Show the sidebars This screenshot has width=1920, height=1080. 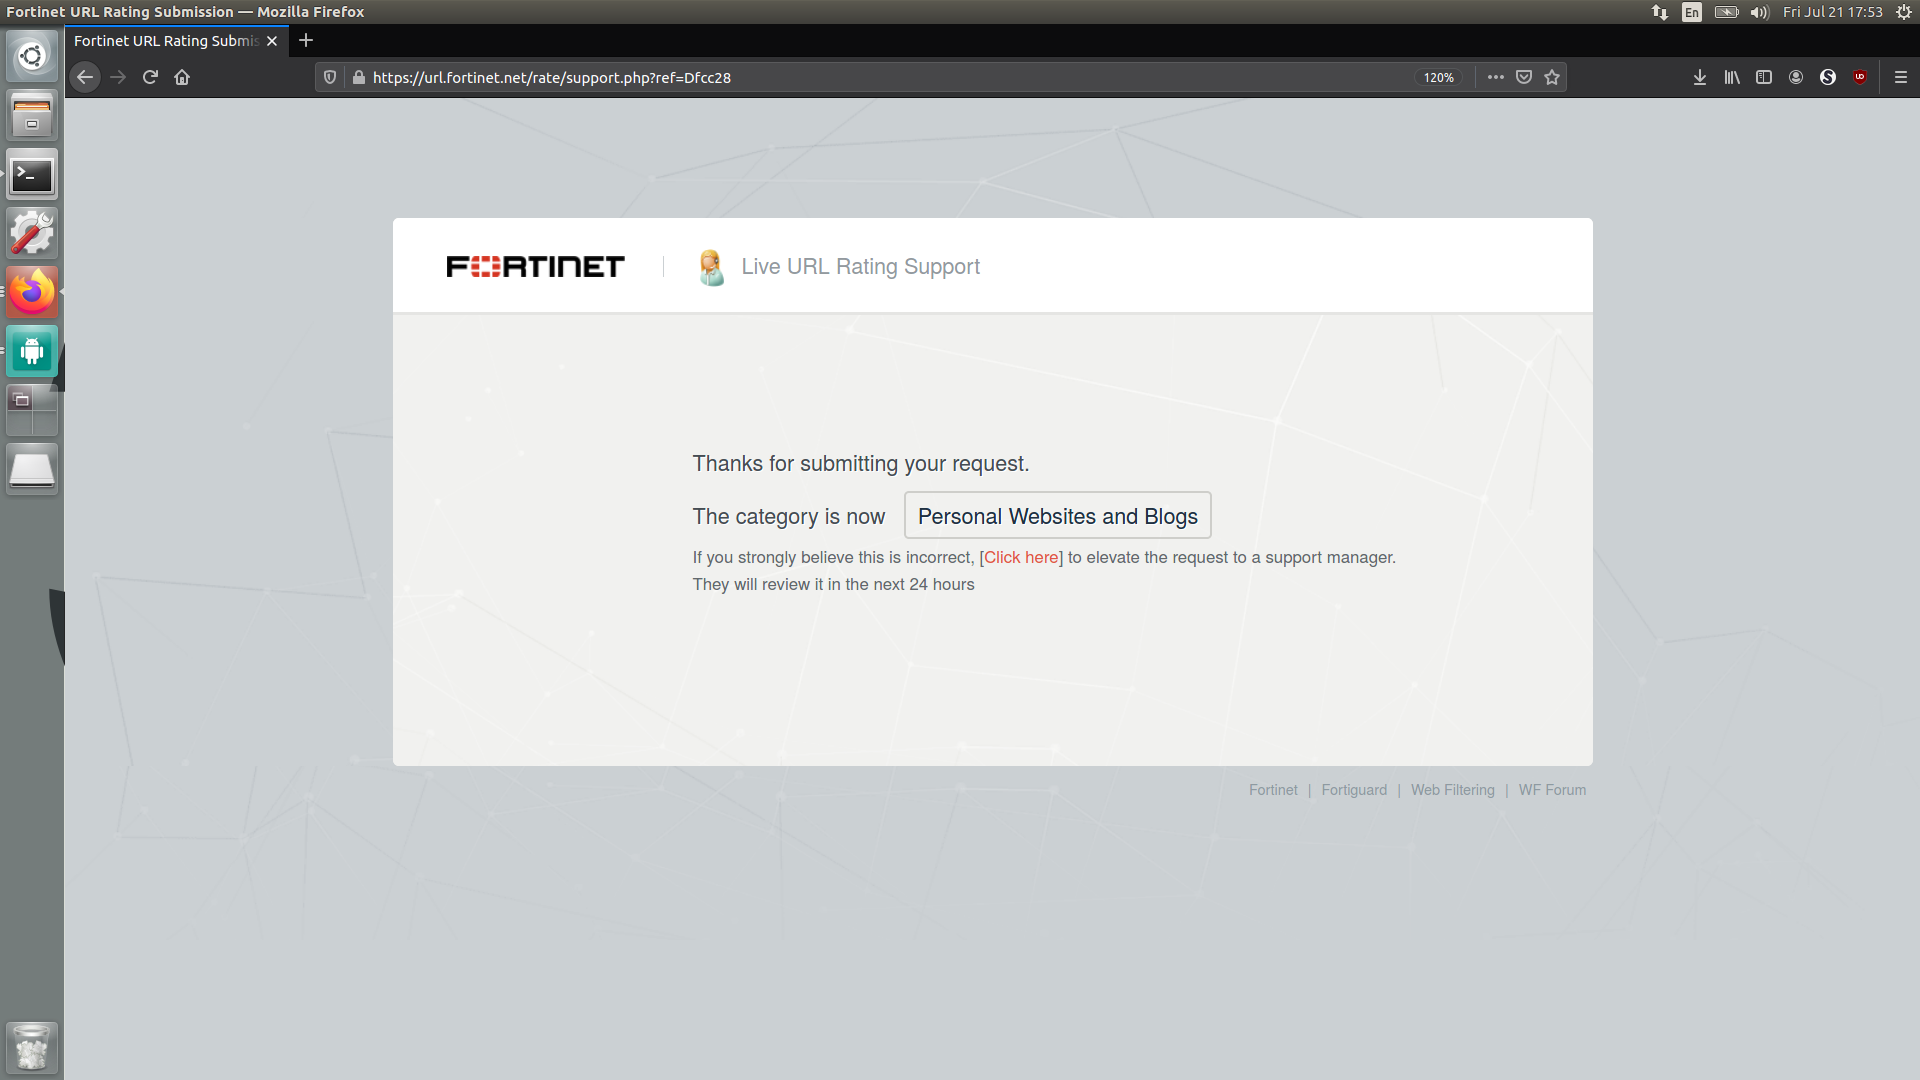coord(1764,77)
